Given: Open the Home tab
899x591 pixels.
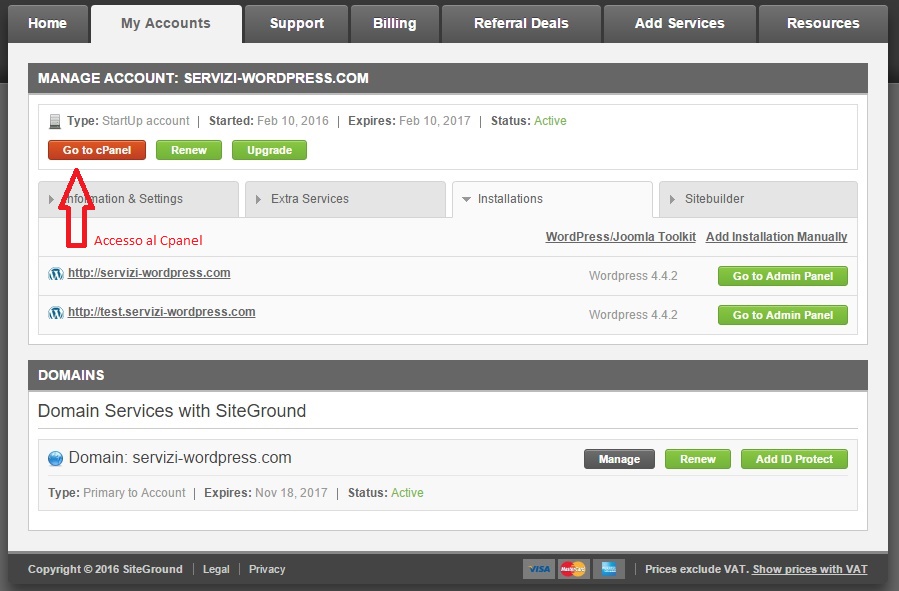Looking at the screenshot, I should [48, 24].
